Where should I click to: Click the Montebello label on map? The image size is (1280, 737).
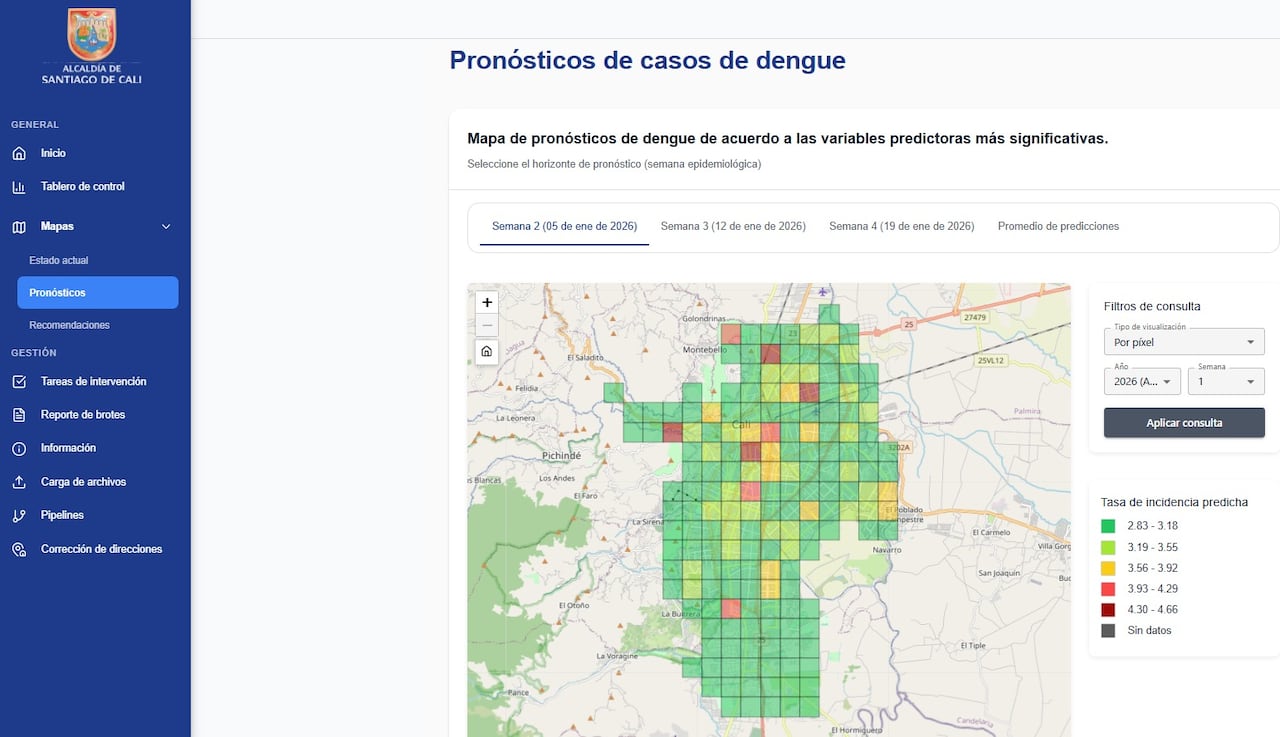703,351
